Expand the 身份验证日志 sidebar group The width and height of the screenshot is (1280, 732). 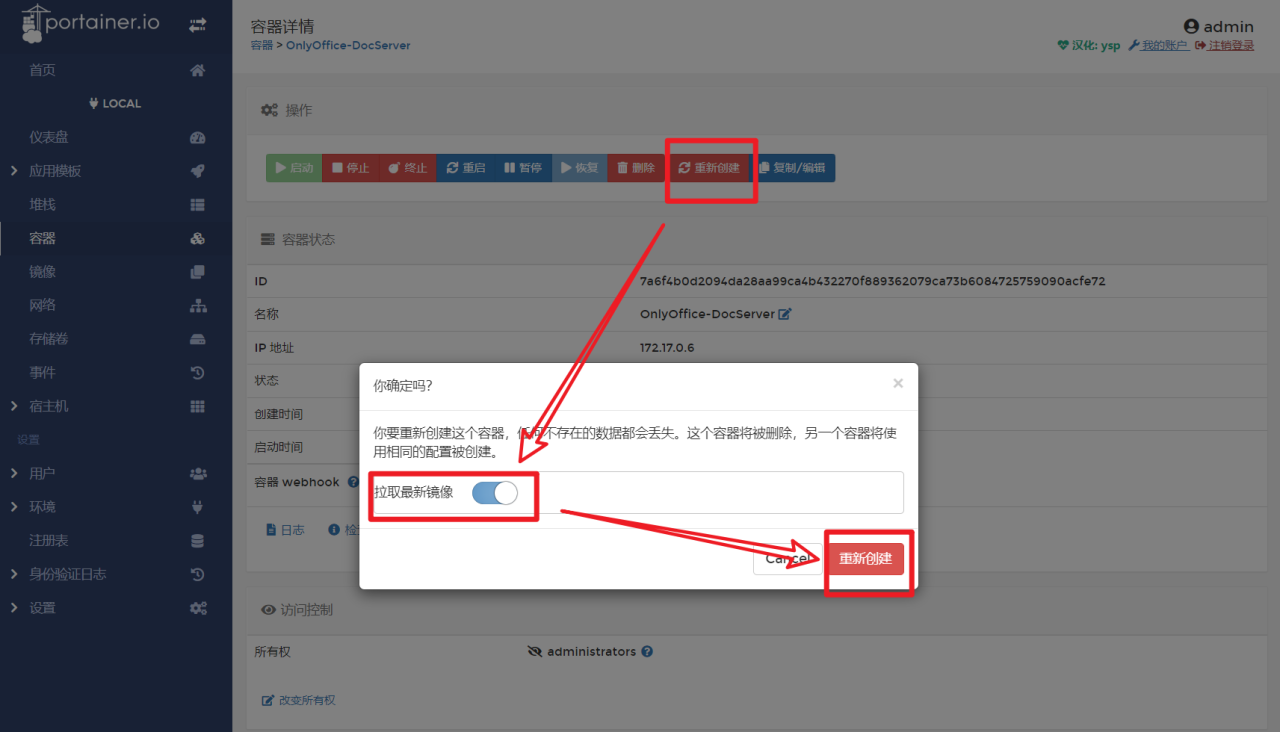pyautogui.click(x=14, y=574)
